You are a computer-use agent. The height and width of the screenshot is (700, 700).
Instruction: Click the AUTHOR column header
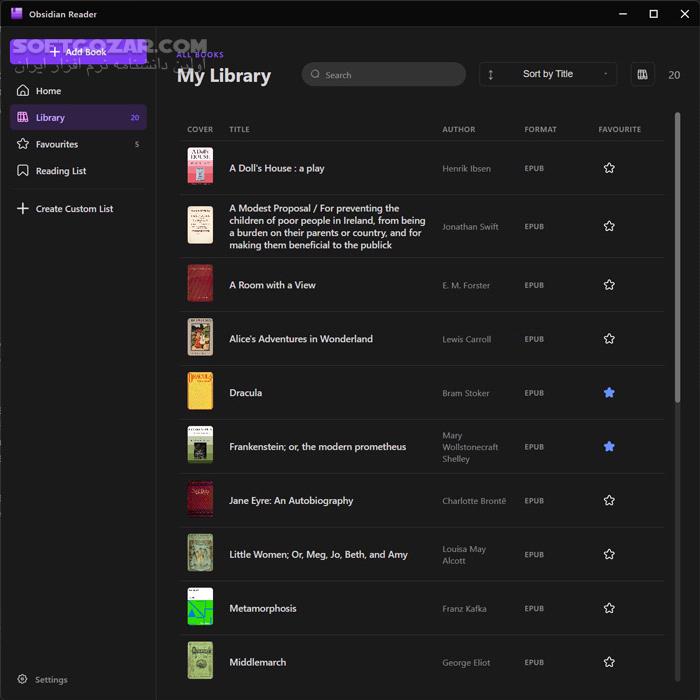pos(458,129)
